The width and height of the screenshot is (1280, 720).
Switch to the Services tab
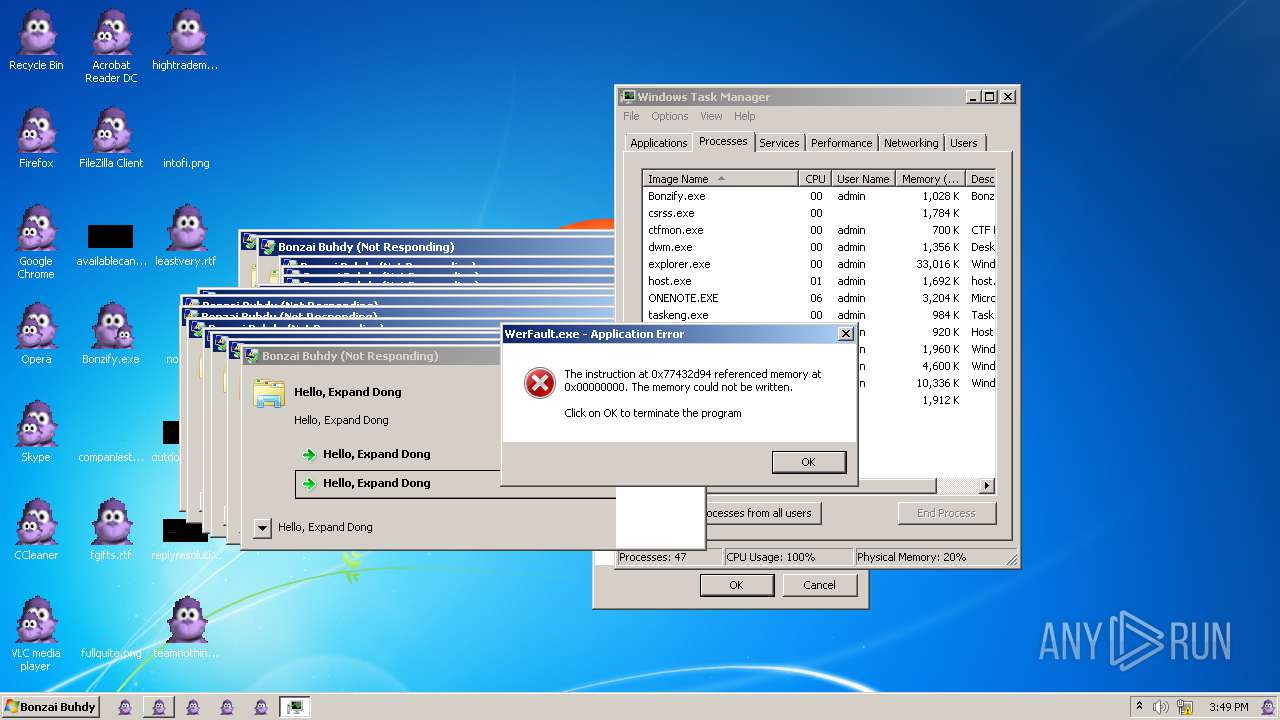[x=779, y=143]
